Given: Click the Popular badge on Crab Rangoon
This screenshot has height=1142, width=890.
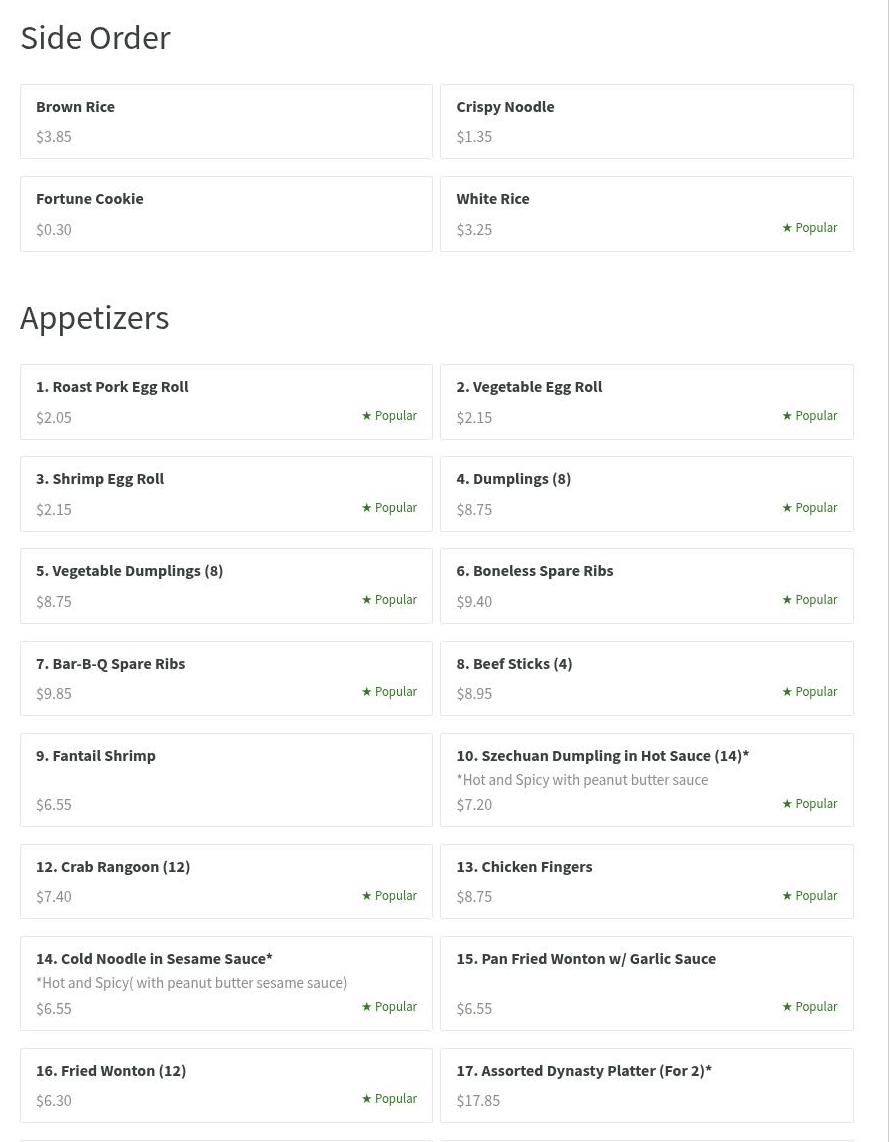Looking at the screenshot, I should (x=389, y=896).
